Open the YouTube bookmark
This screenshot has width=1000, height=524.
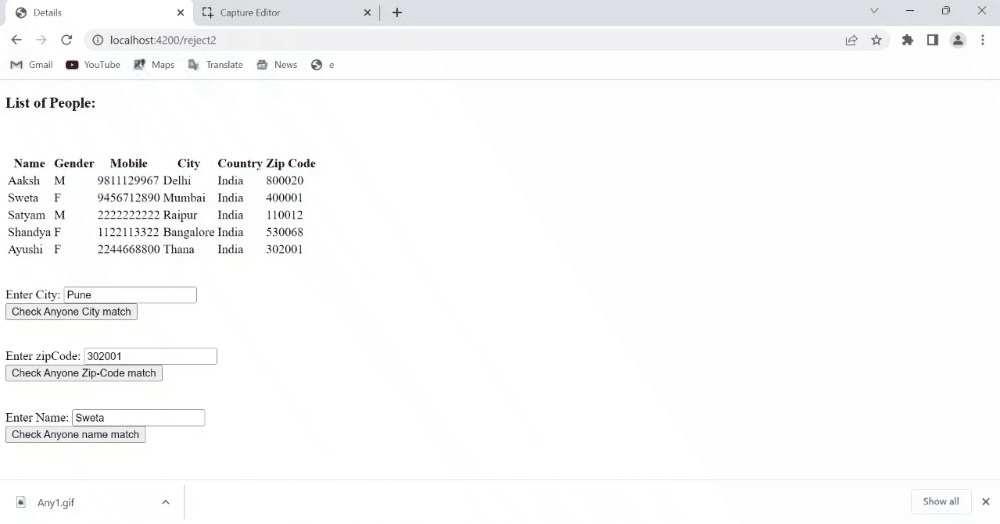(93, 64)
